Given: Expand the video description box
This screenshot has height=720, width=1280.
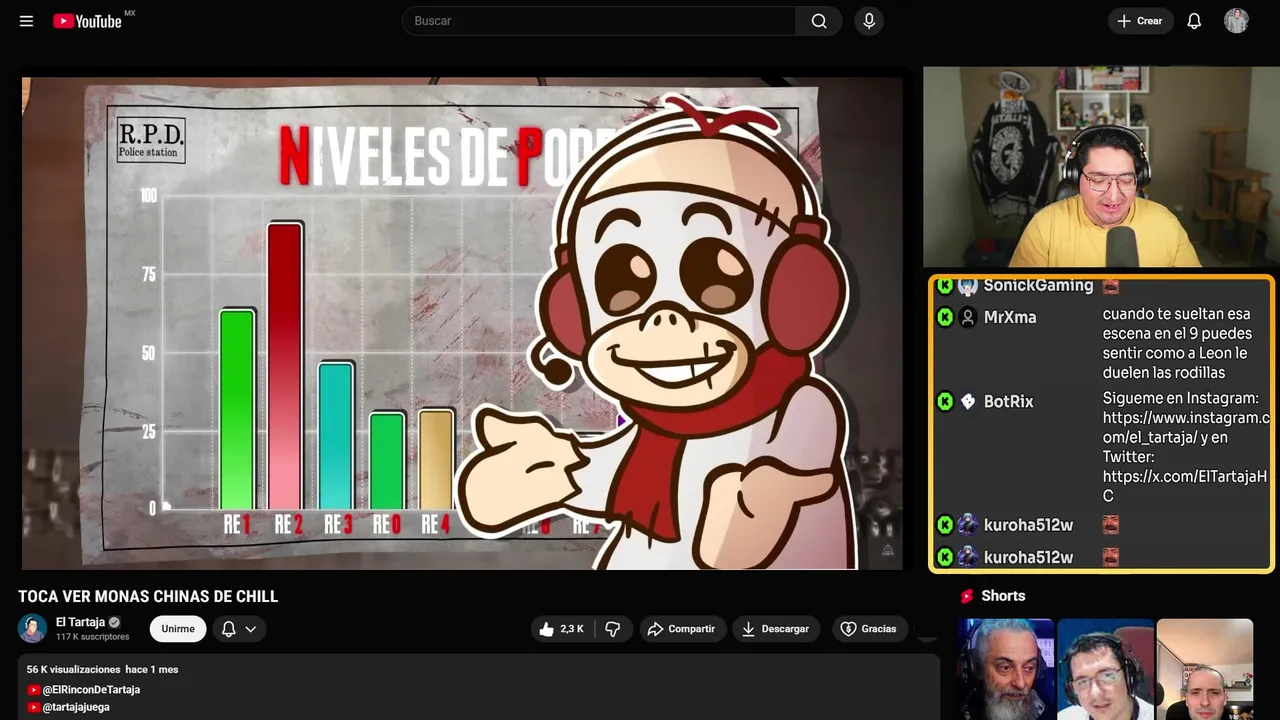Looking at the screenshot, I should (x=479, y=687).
